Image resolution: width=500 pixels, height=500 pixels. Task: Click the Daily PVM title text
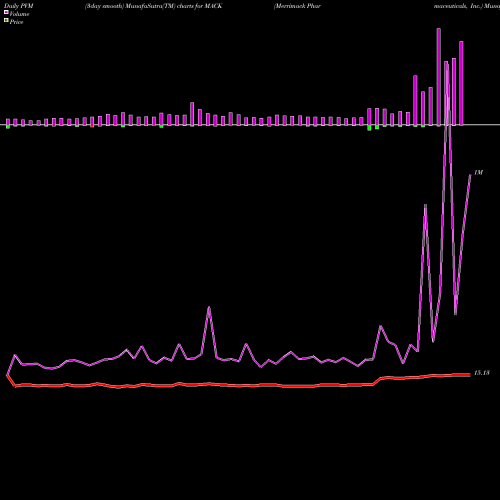pyautogui.click(x=19, y=6)
